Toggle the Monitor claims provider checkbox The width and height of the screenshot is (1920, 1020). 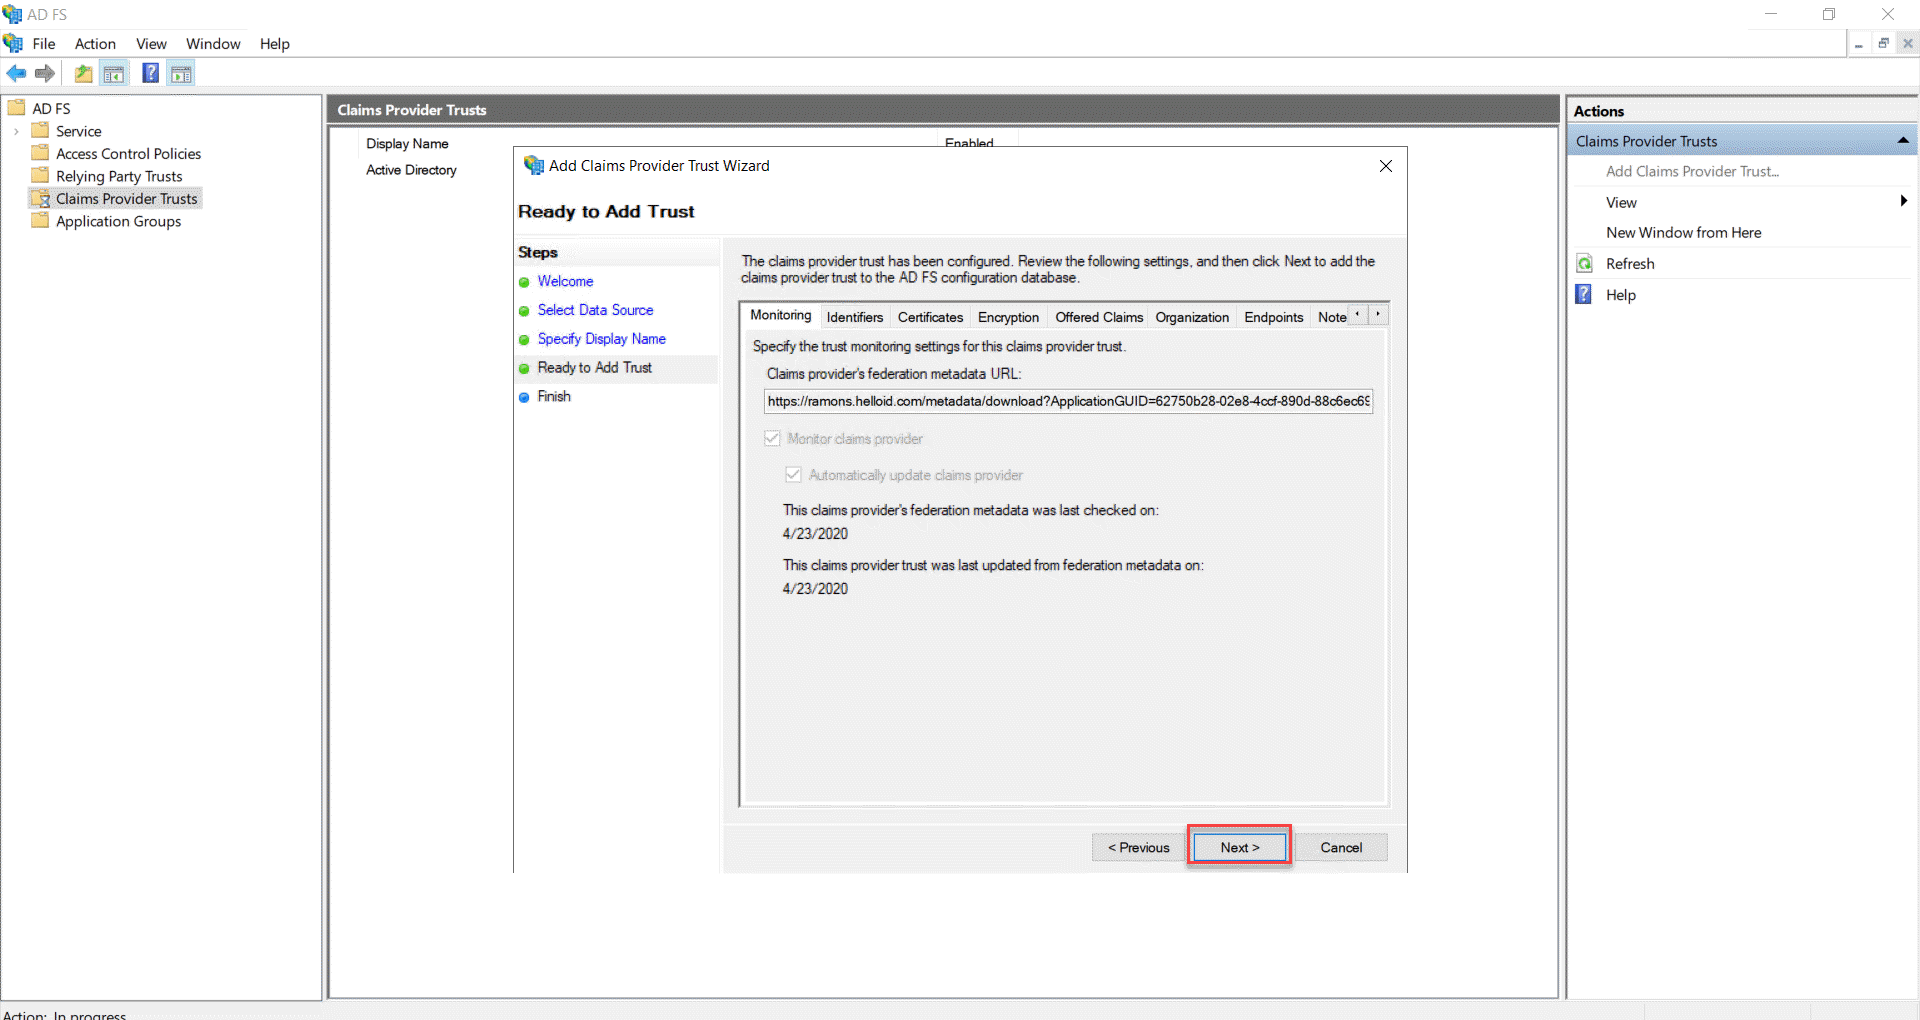(772, 438)
